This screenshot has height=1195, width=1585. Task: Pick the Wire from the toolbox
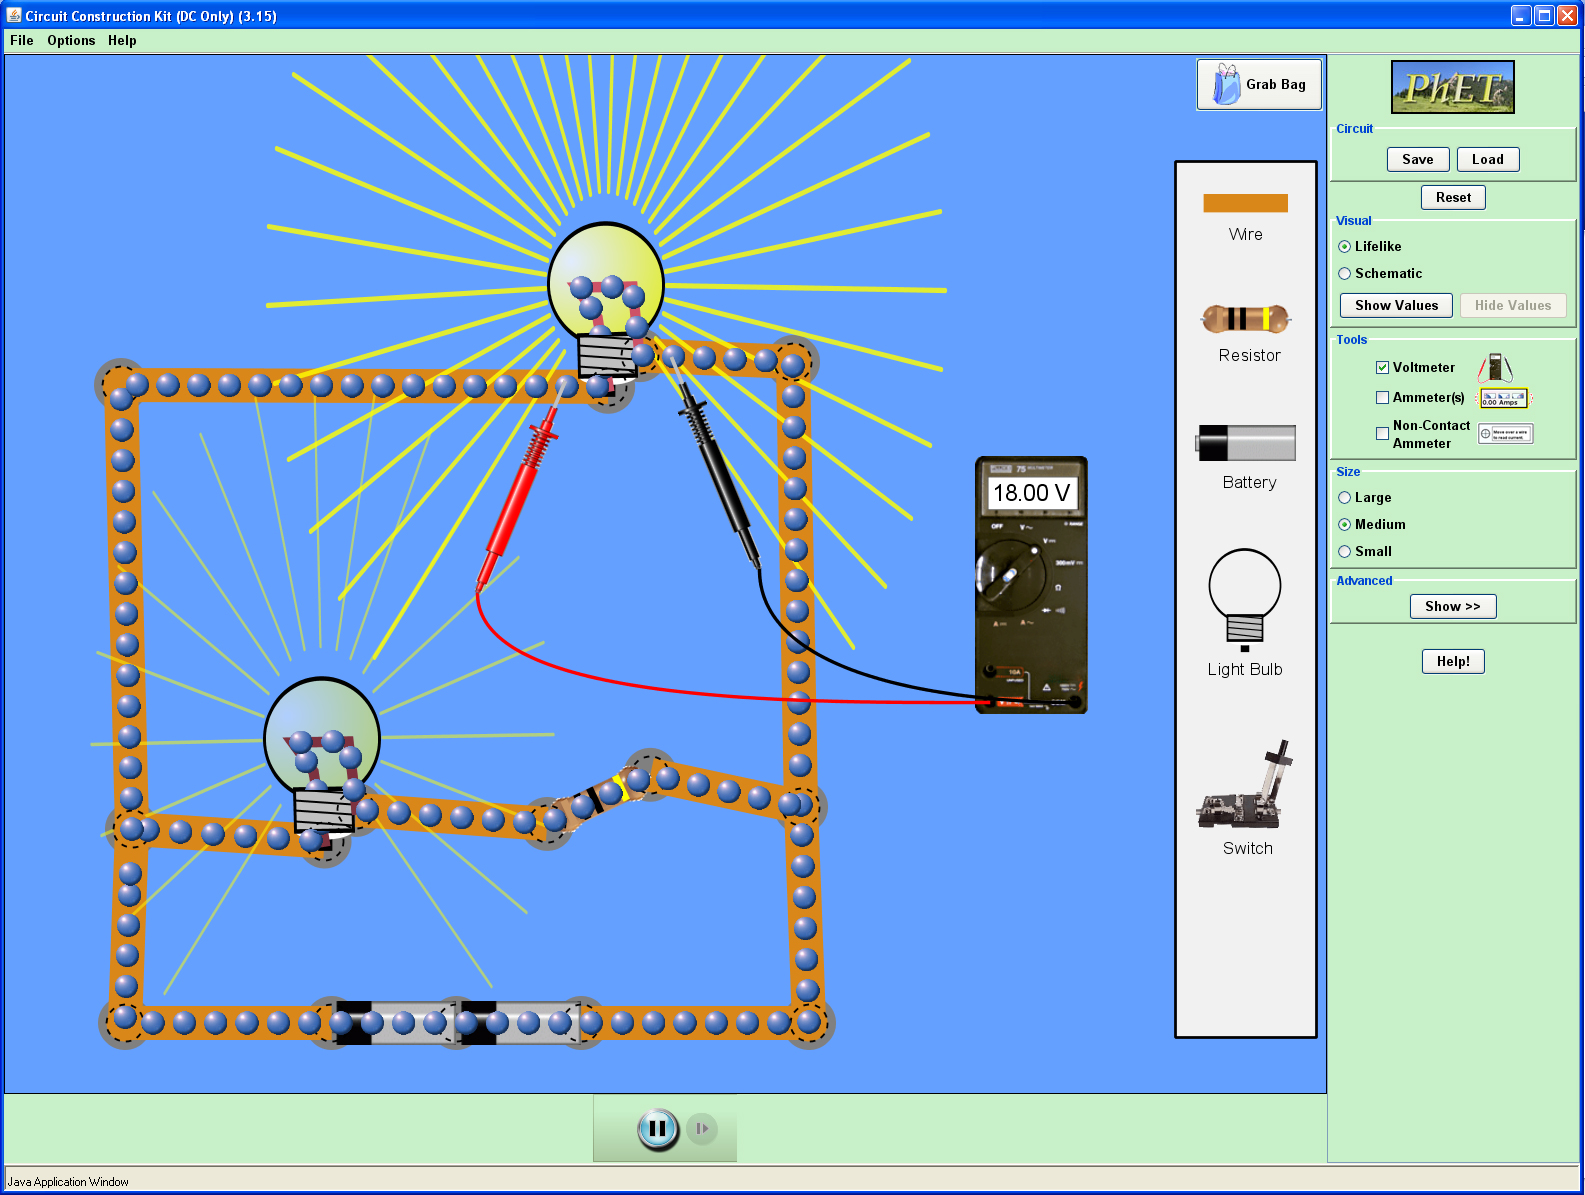pos(1245,203)
